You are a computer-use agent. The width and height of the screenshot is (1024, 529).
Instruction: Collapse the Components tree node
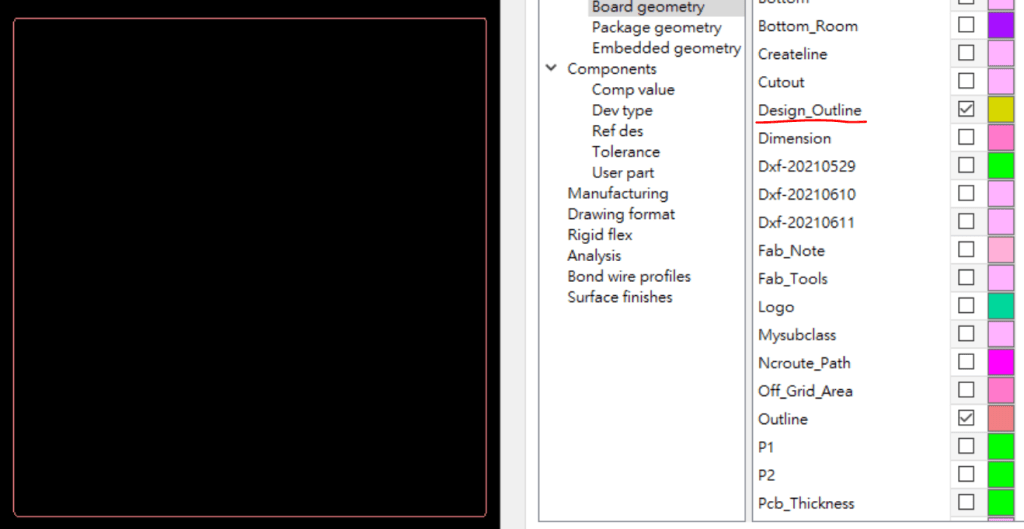click(x=551, y=68)
